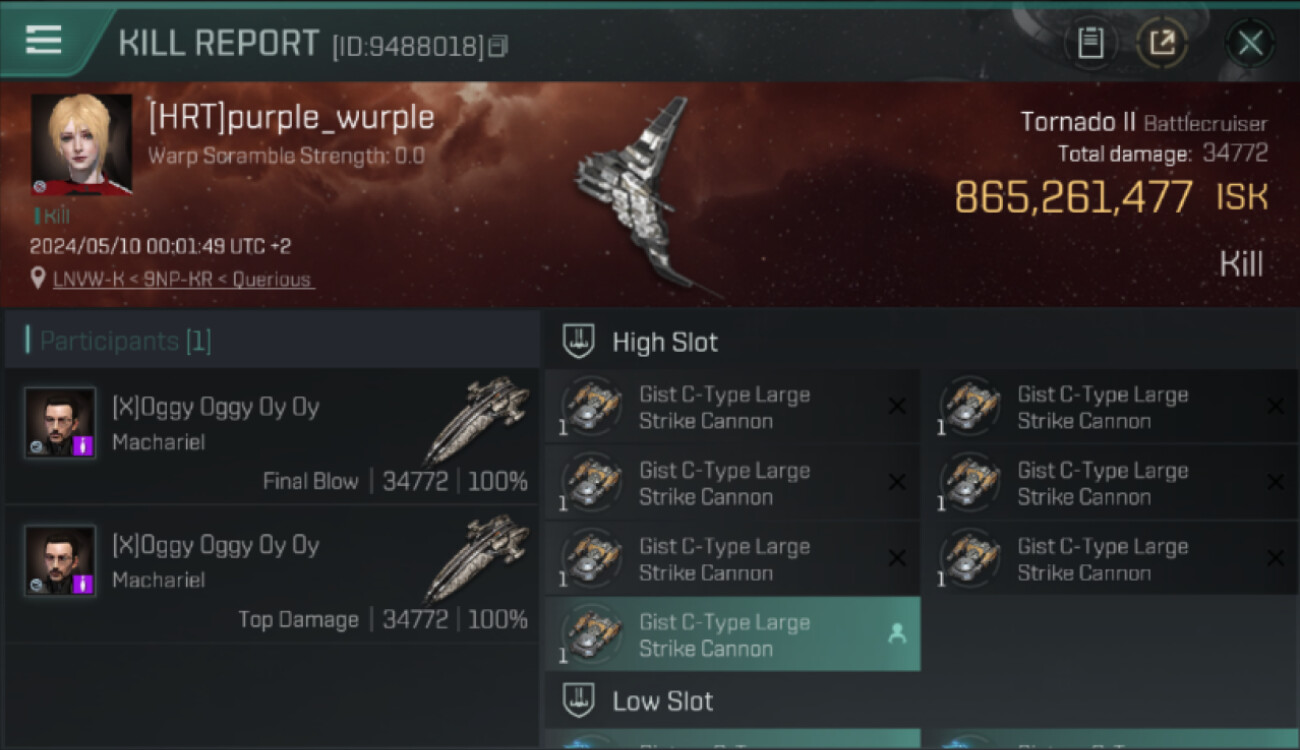Collapse the High Slot section header
Screen dimensions: 1300x750
(921, 341)
